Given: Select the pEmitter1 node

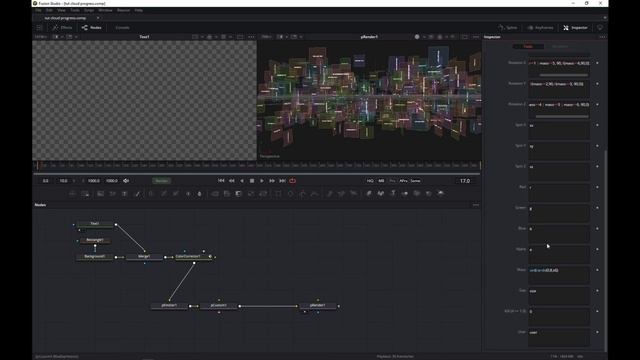Looking at the screenshot, I should click(169, 306).
